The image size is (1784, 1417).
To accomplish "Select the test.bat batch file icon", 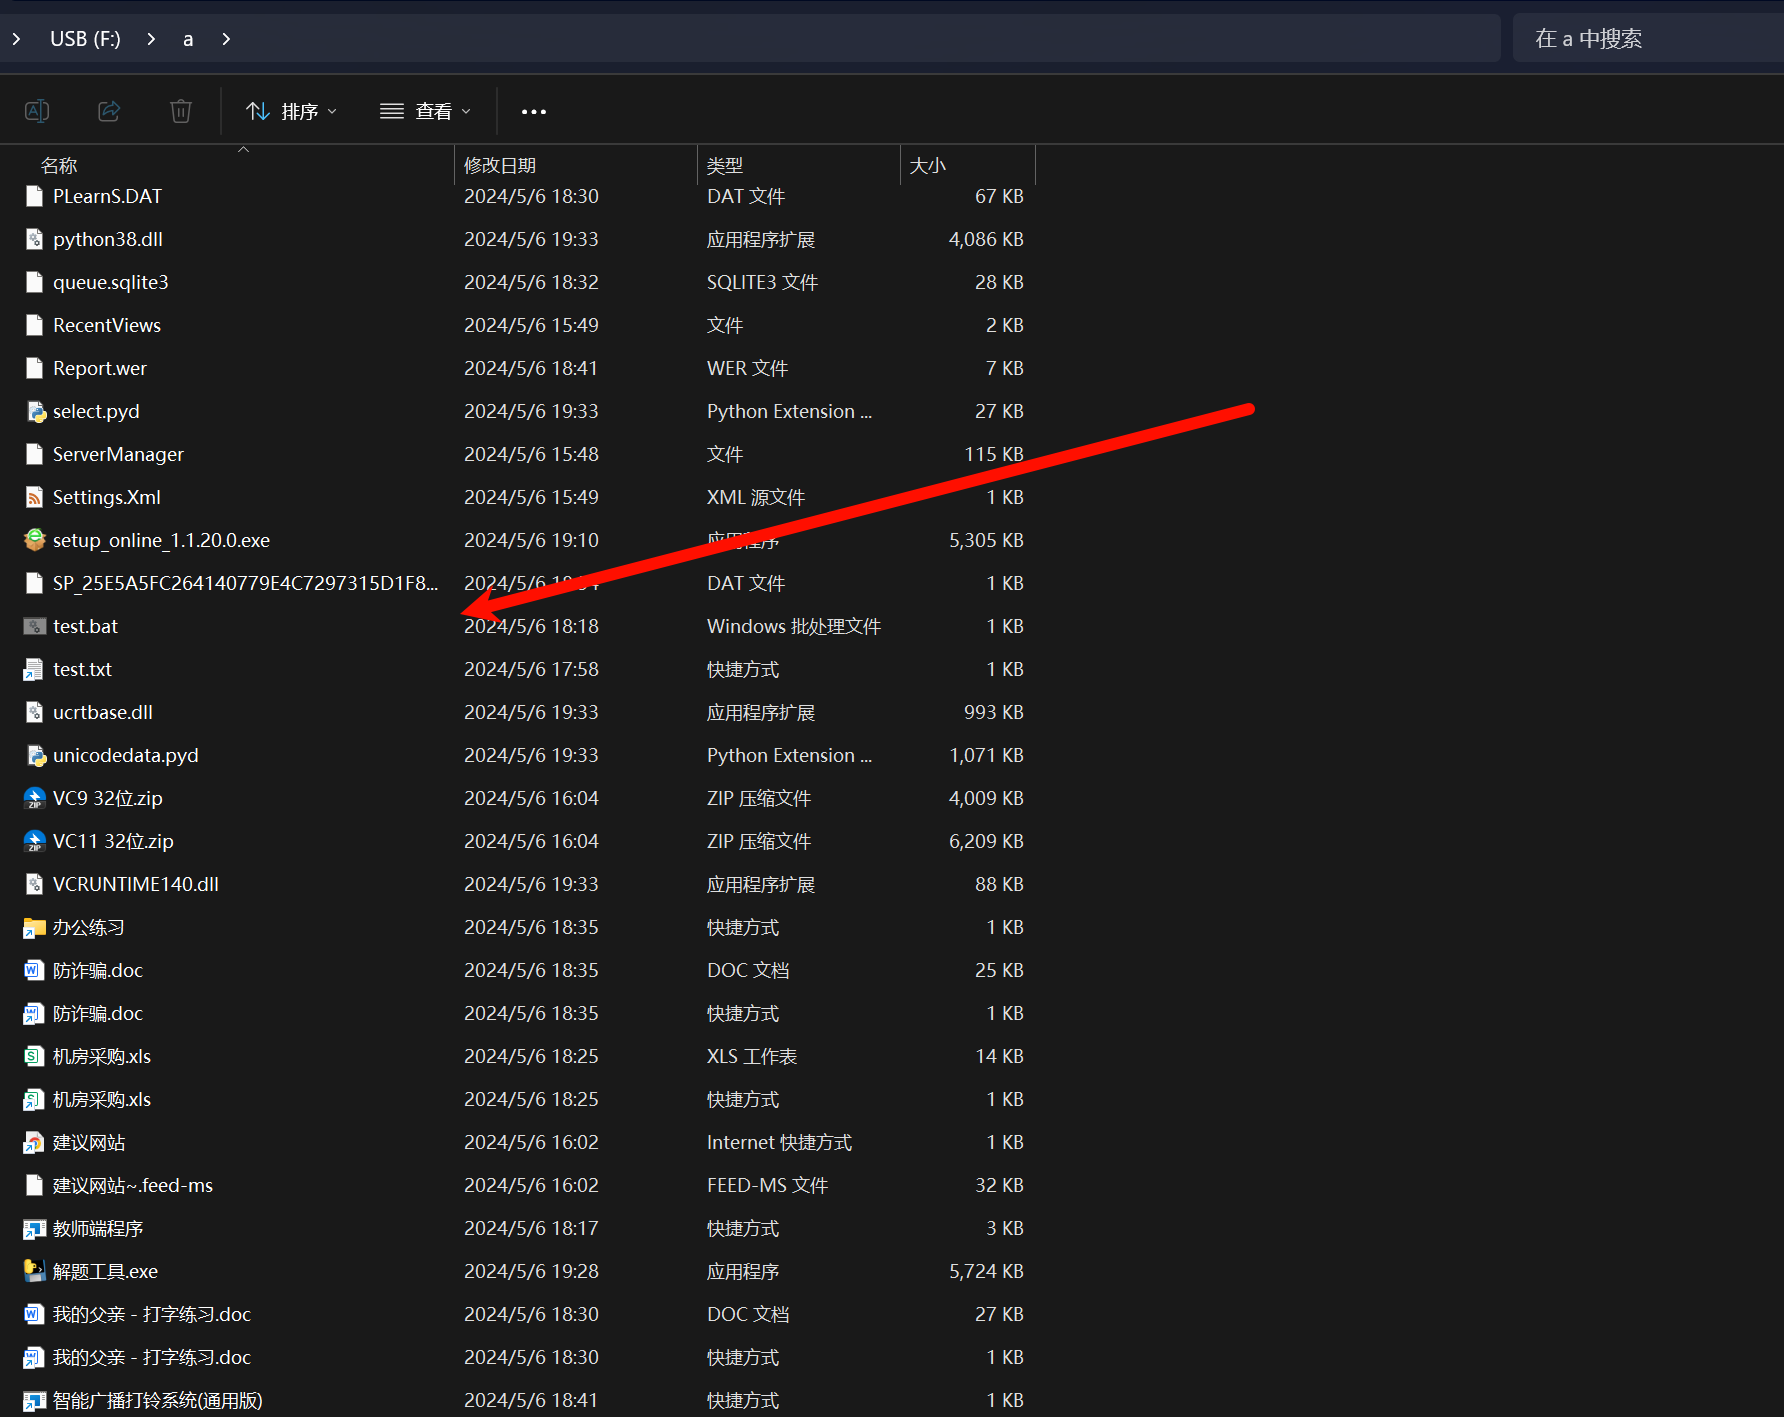I will 35,626.
